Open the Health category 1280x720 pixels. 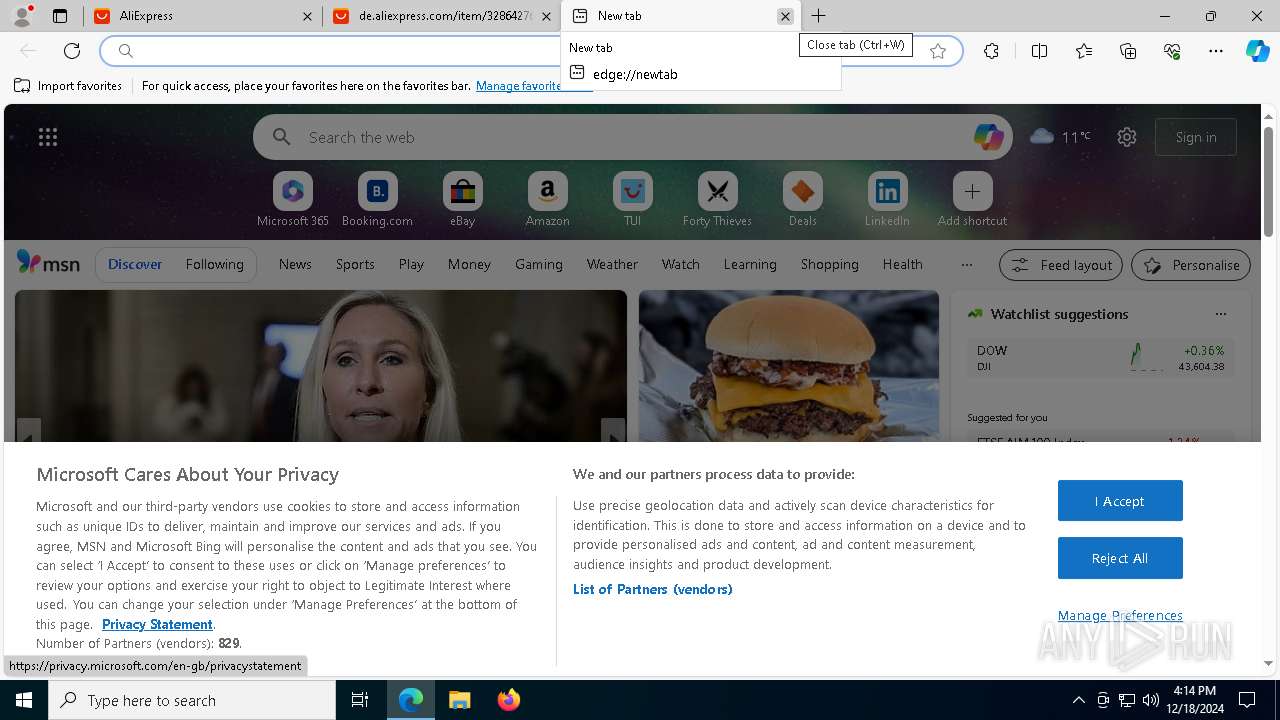(x=902, y=264)
